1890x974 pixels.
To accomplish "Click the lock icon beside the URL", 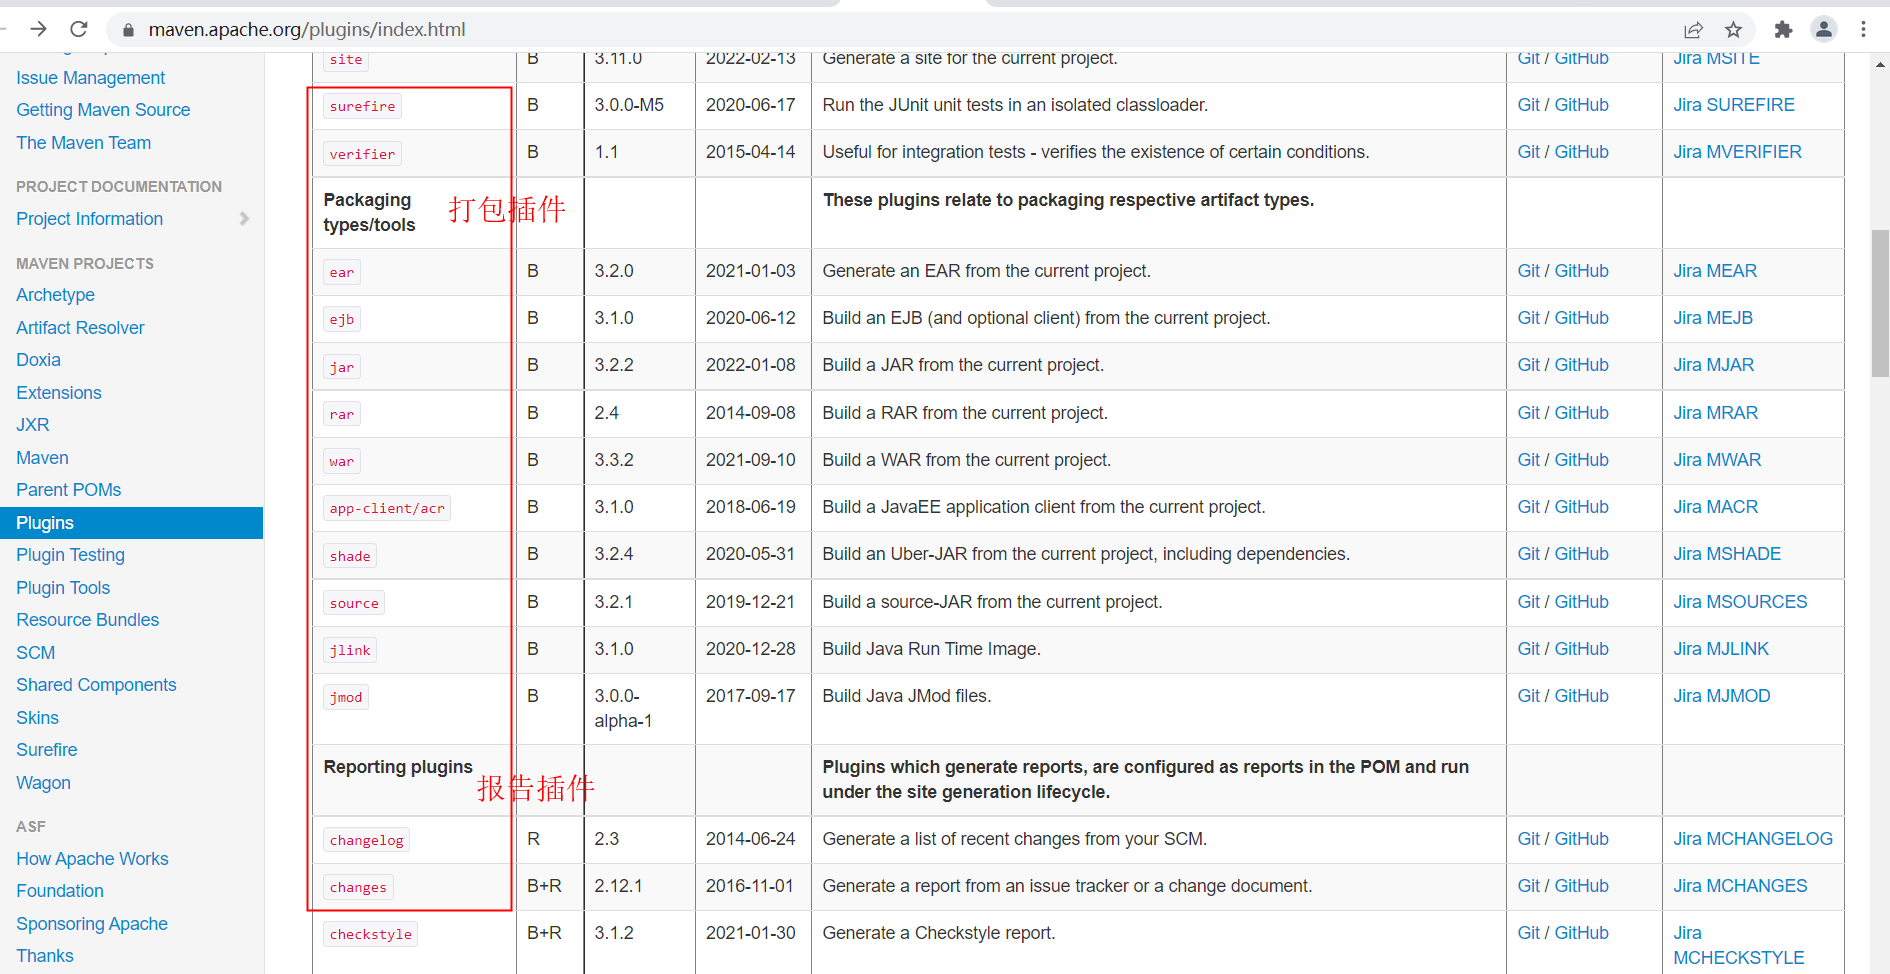I will 128,30.
